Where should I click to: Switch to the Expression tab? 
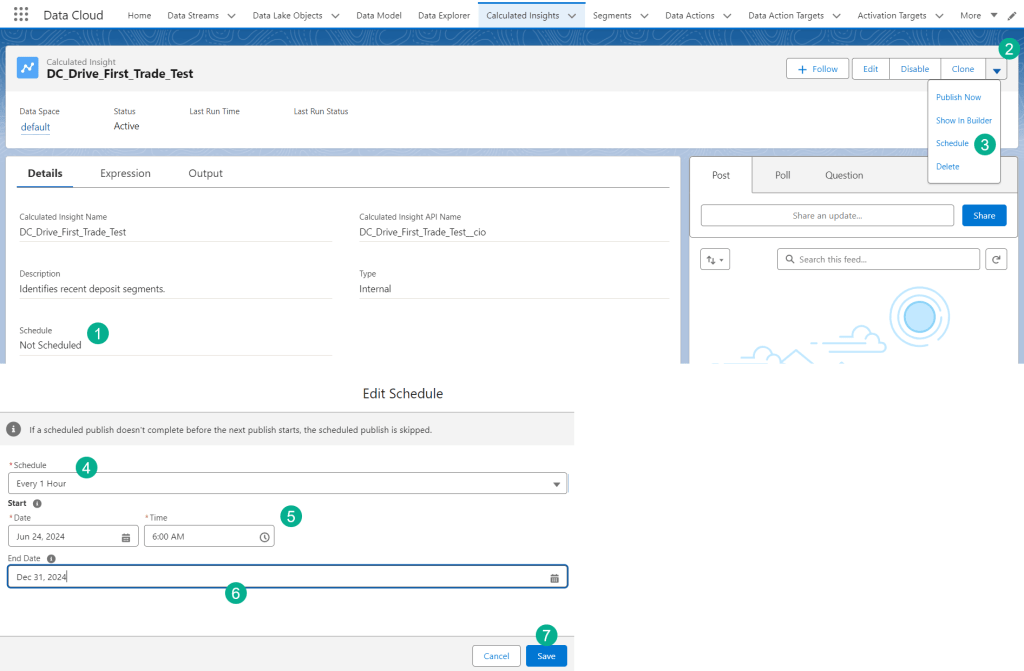(125, 173)
